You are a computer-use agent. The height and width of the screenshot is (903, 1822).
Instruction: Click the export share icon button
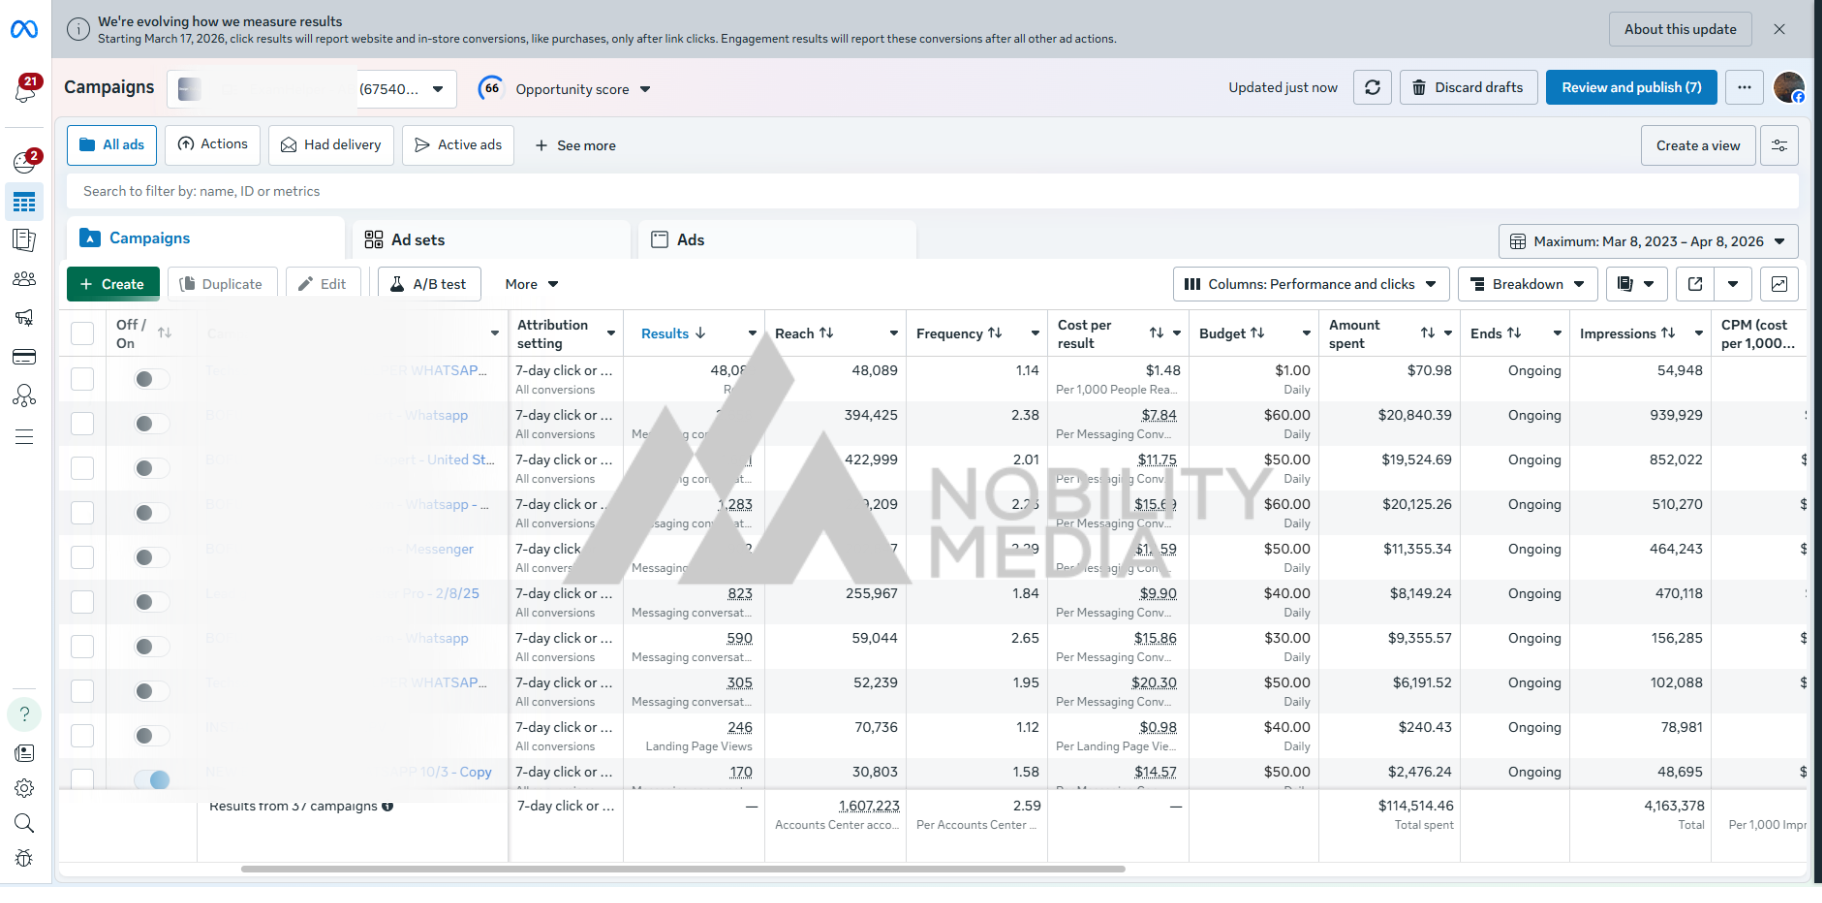pos(1695,284)
